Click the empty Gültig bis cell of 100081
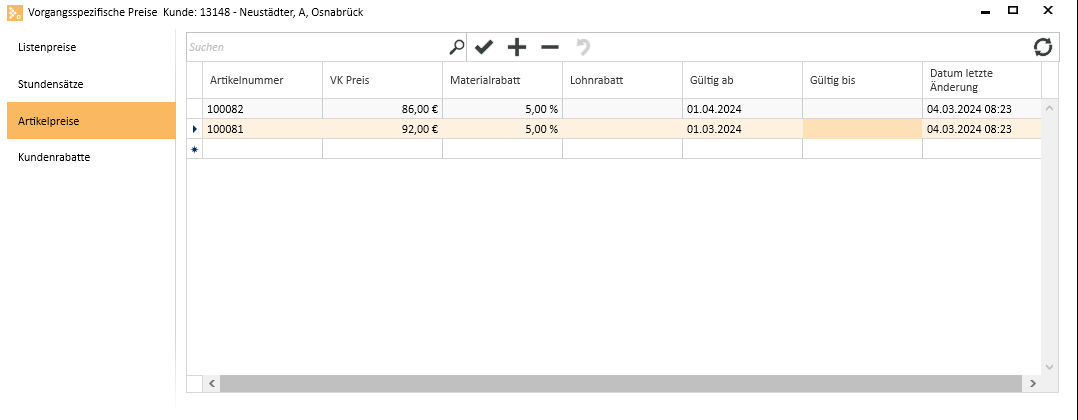This screenshot has width=1078, height=420. point(862,129)
